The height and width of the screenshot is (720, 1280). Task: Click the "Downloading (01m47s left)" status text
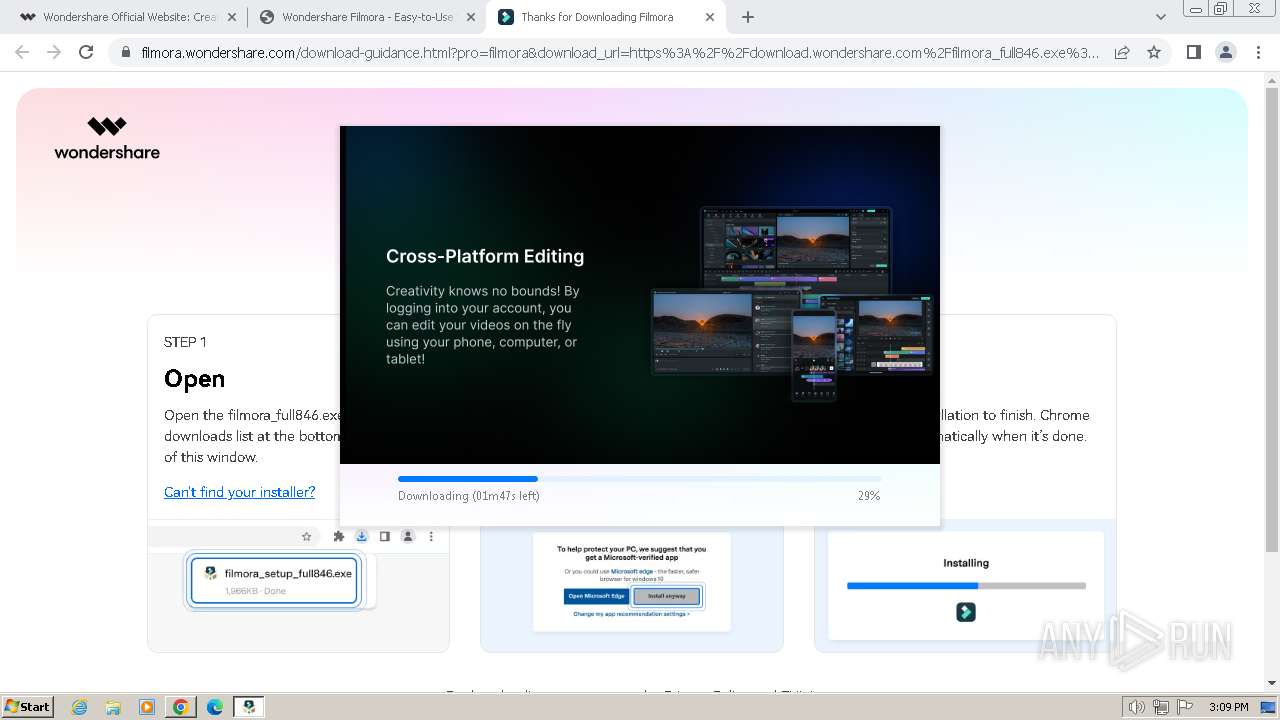pyautogui.click(x=468, y=496)
